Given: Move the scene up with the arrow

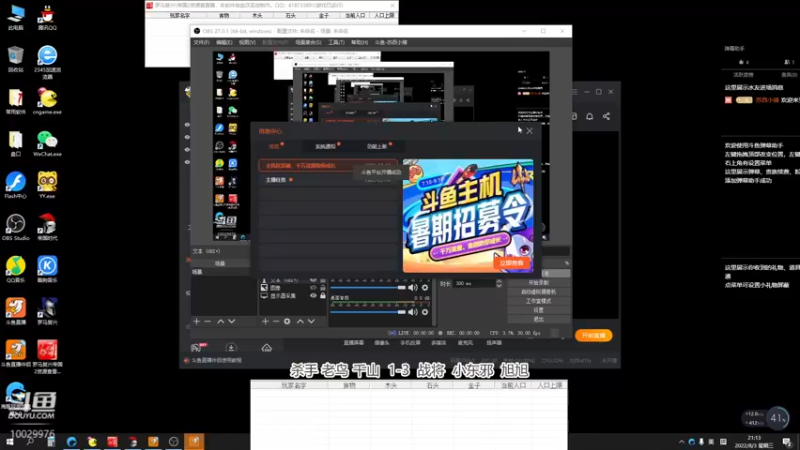Looking at the screenshot, I should 220,321.
